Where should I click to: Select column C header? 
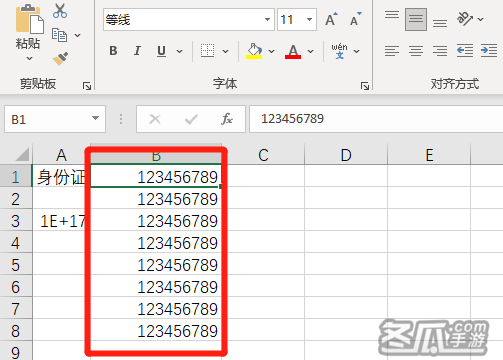263,155
